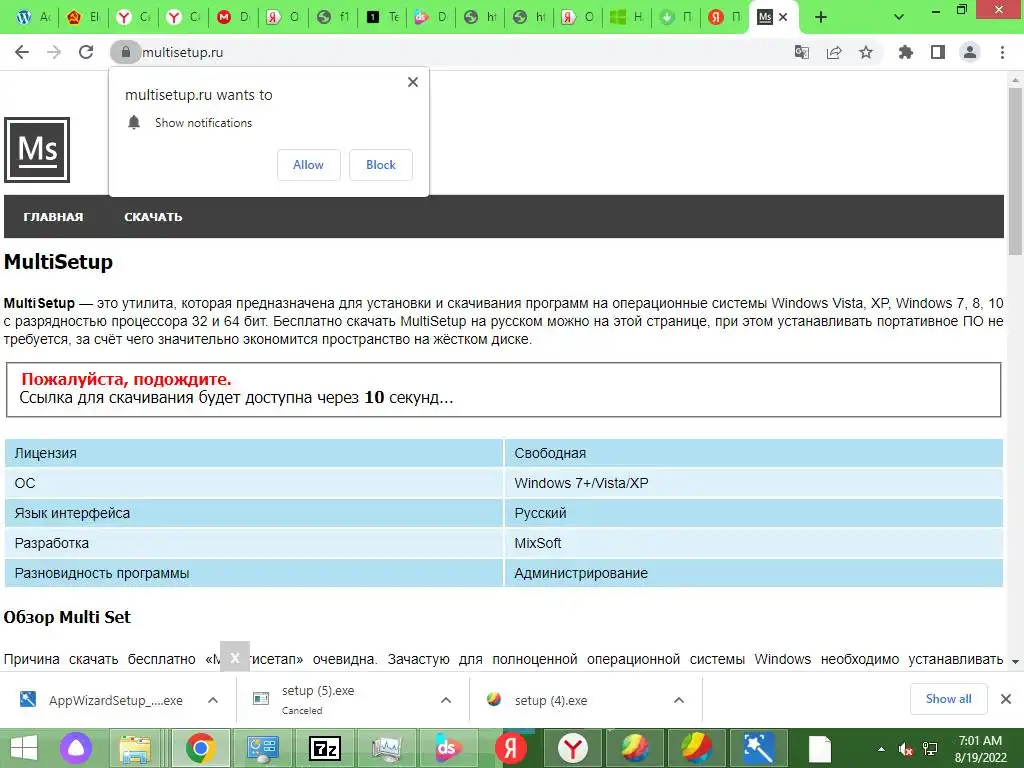Click the Обзор Multi Set heading
Screen dimensions: 1024x768
pos(67,617)
